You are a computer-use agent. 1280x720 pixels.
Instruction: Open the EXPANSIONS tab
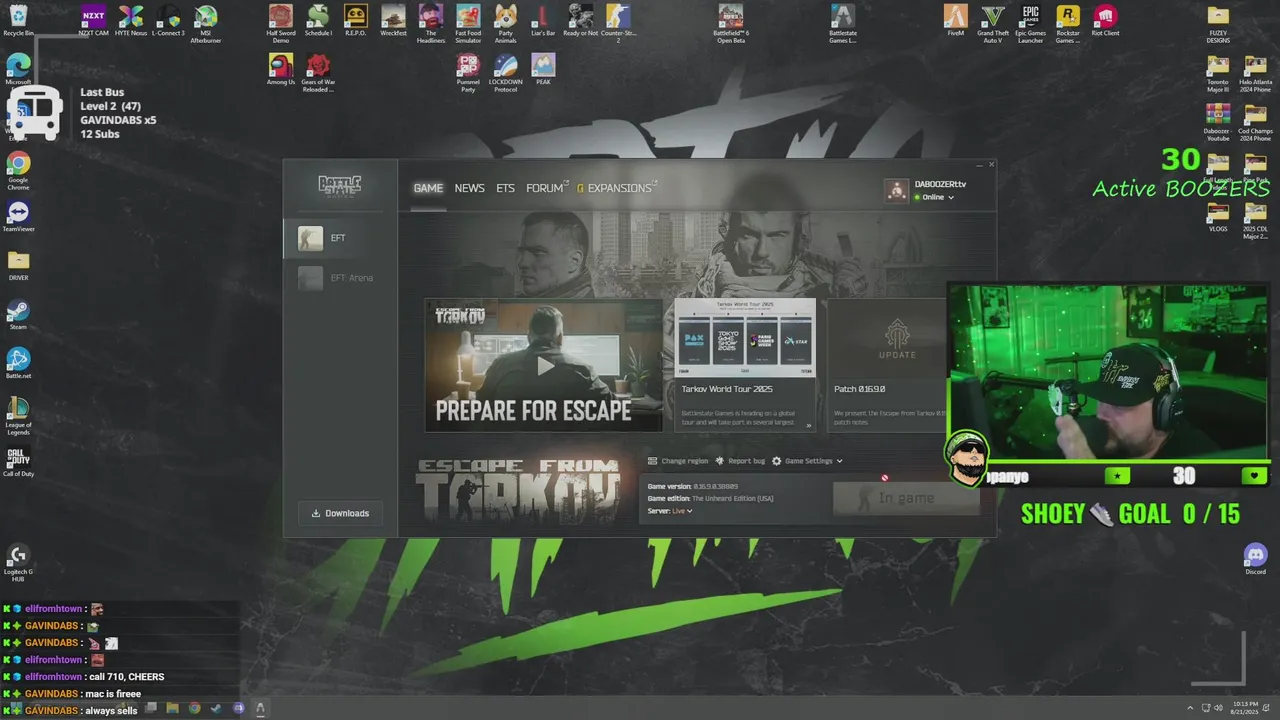(618, 188)
